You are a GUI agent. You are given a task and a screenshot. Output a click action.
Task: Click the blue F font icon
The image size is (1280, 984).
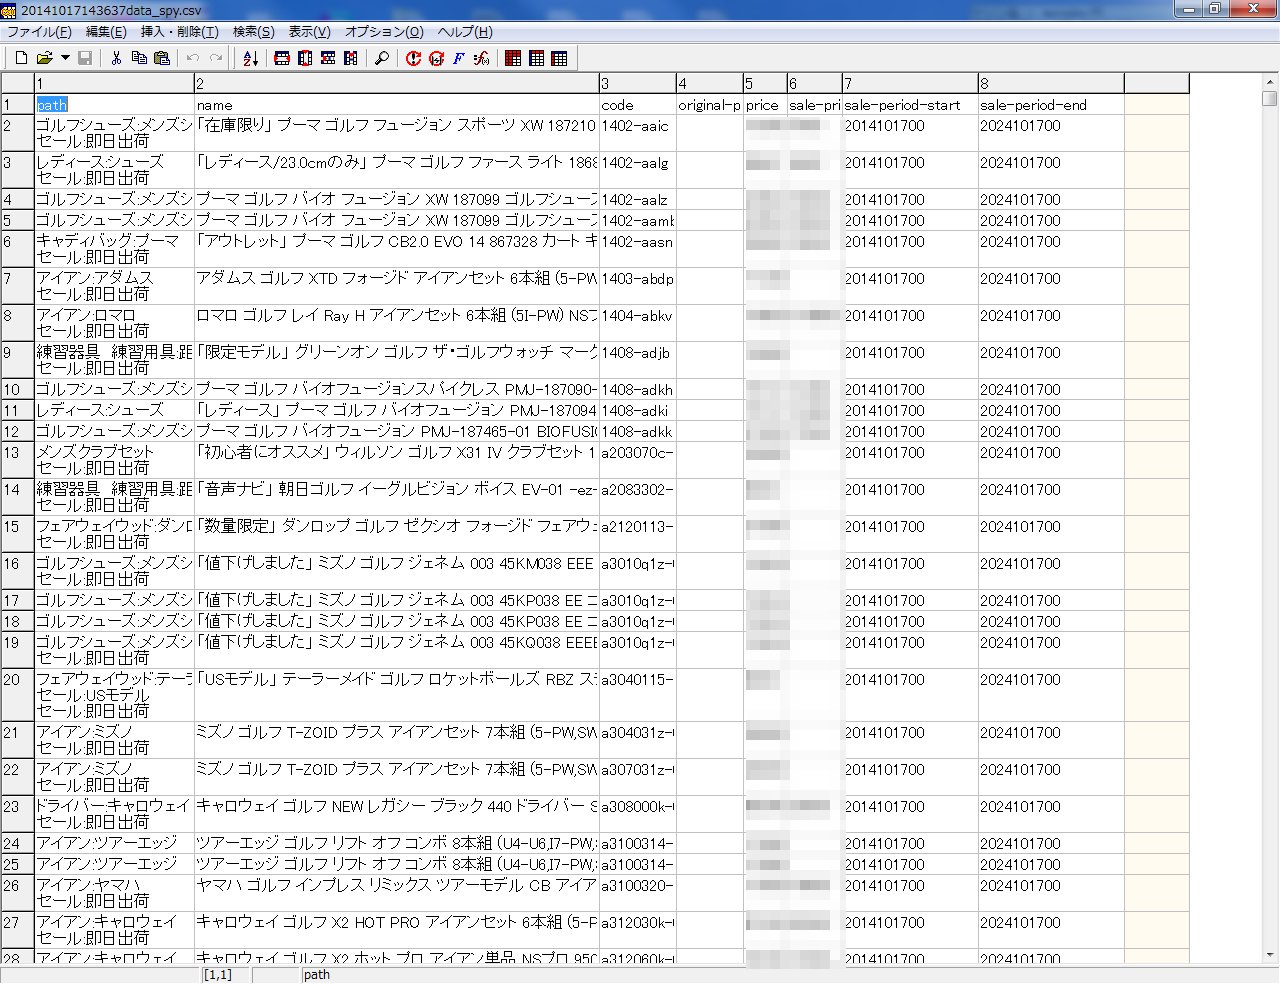pos(459,59)
